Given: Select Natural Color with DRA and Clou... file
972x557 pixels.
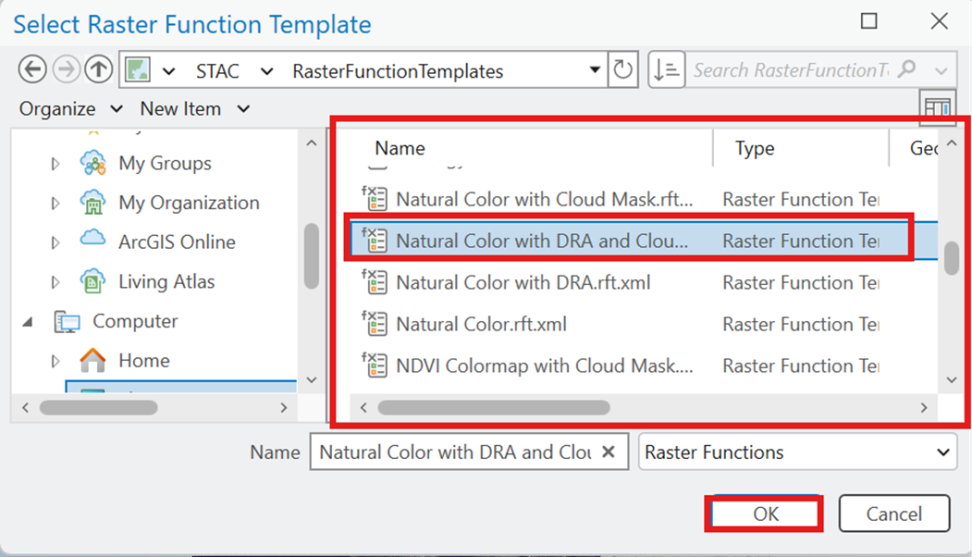Looking at the screenshot, I should pos(643,240).
